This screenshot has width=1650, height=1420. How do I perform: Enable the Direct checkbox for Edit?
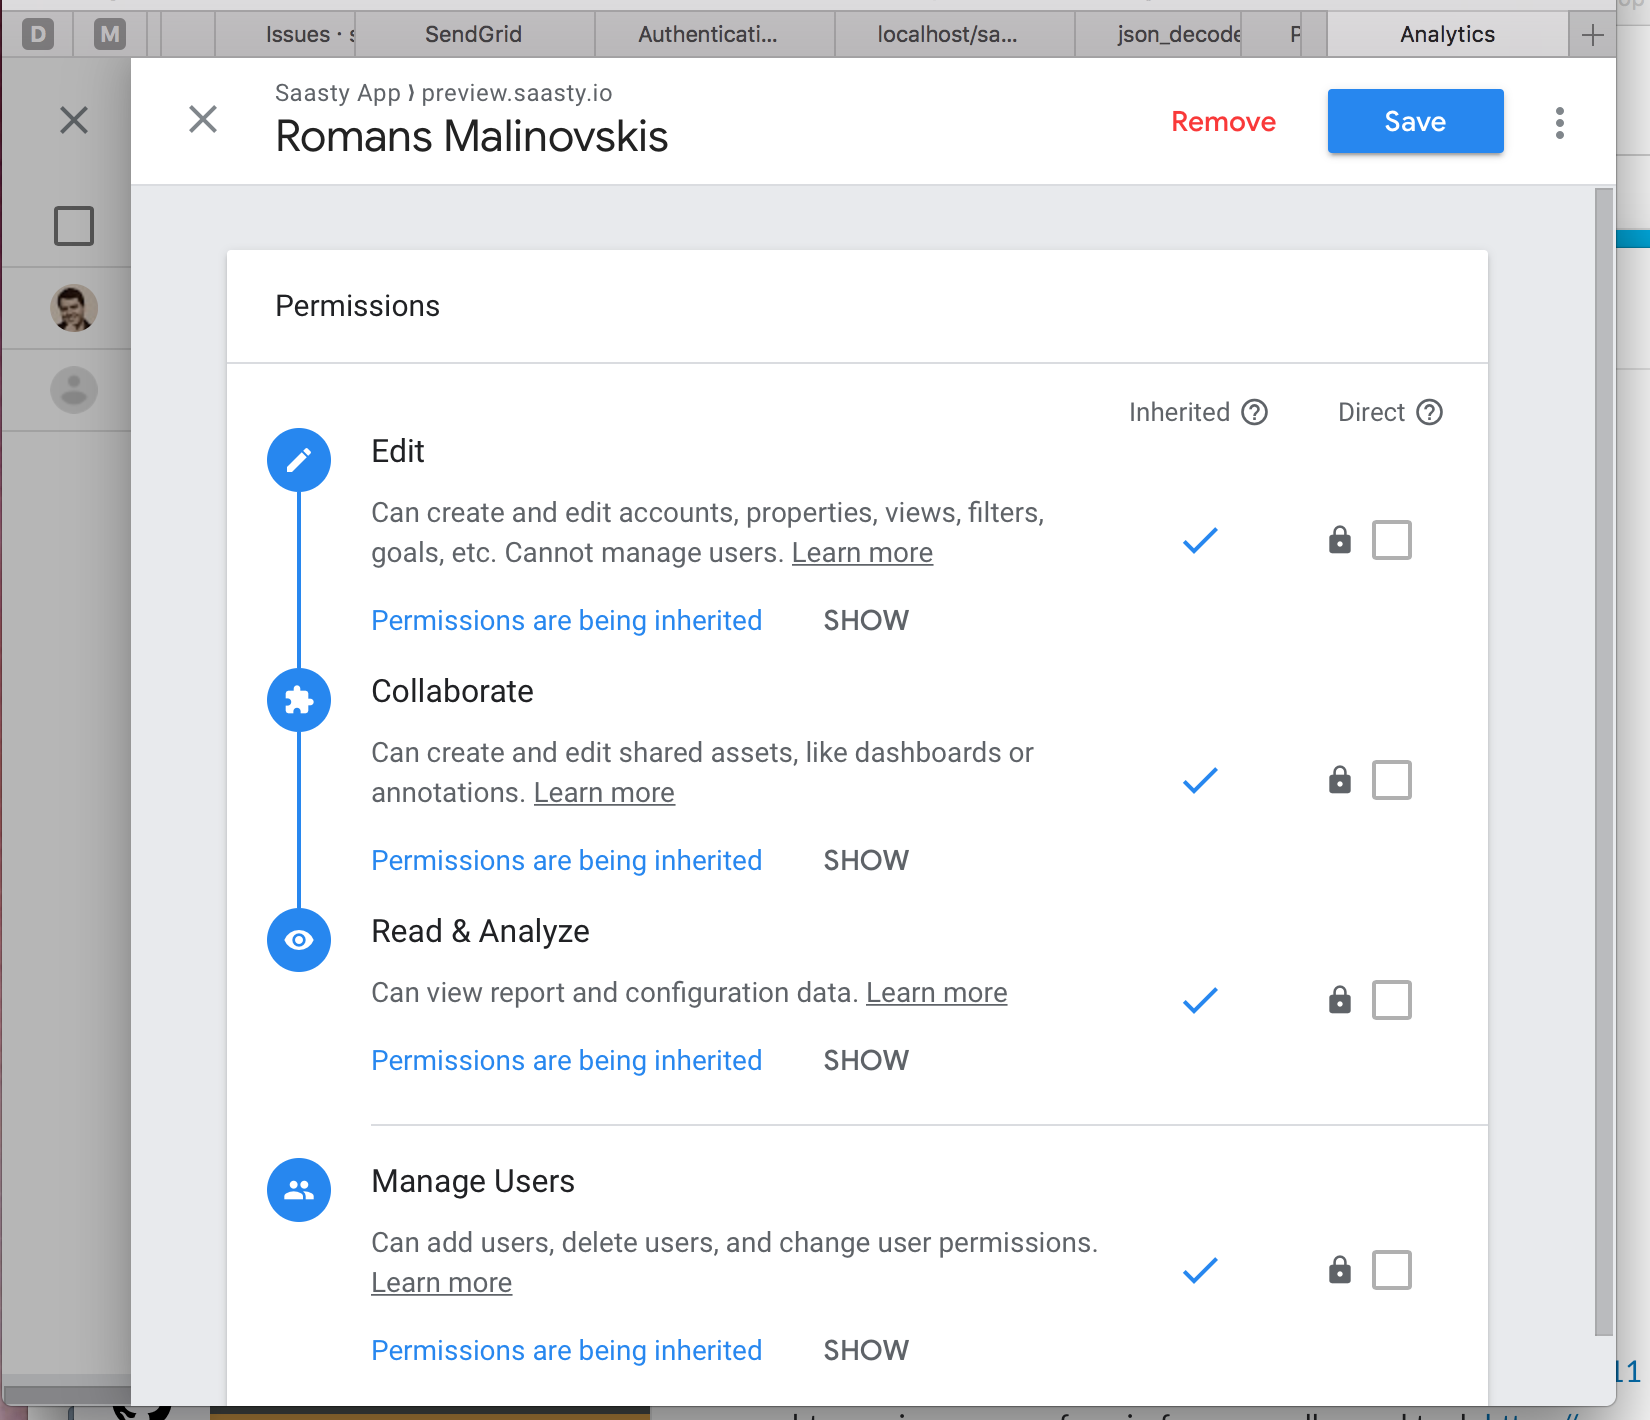coord(1392,540)
